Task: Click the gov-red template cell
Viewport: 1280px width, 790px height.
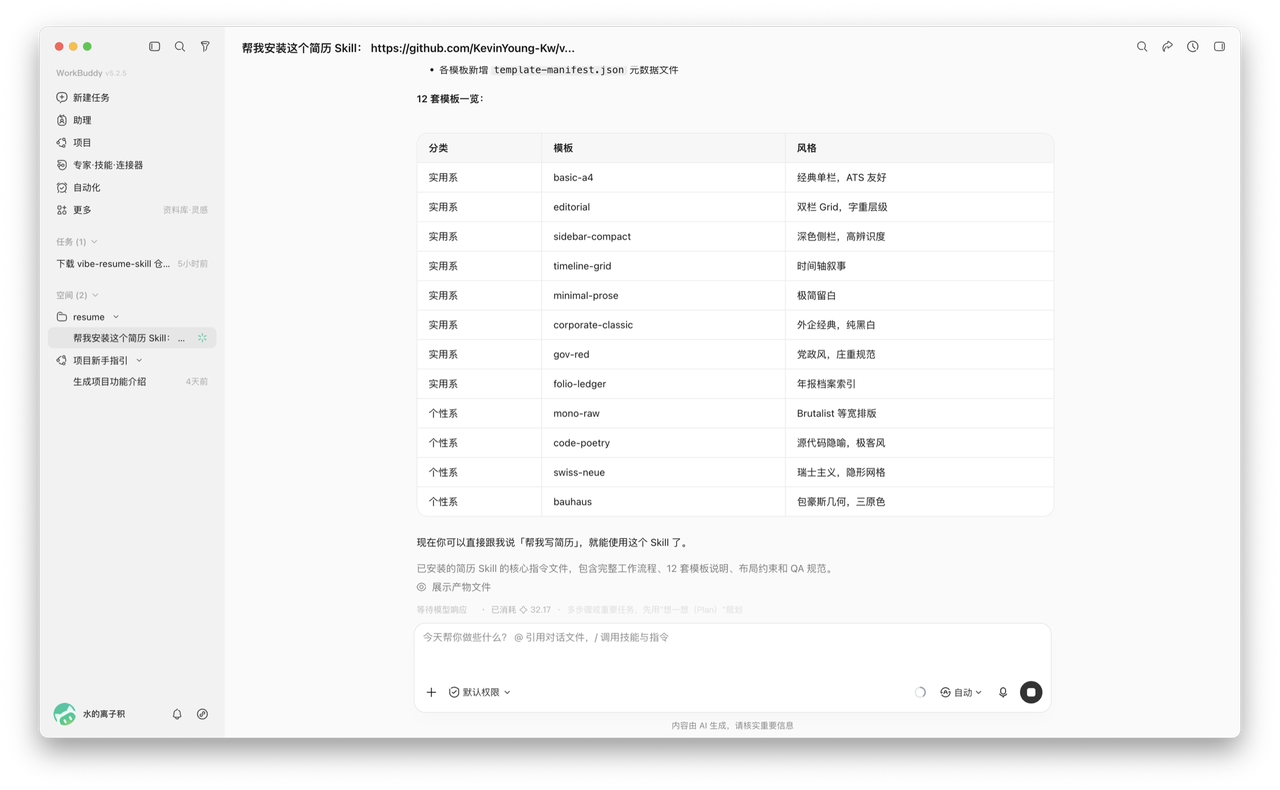Action: pos(663,354)
